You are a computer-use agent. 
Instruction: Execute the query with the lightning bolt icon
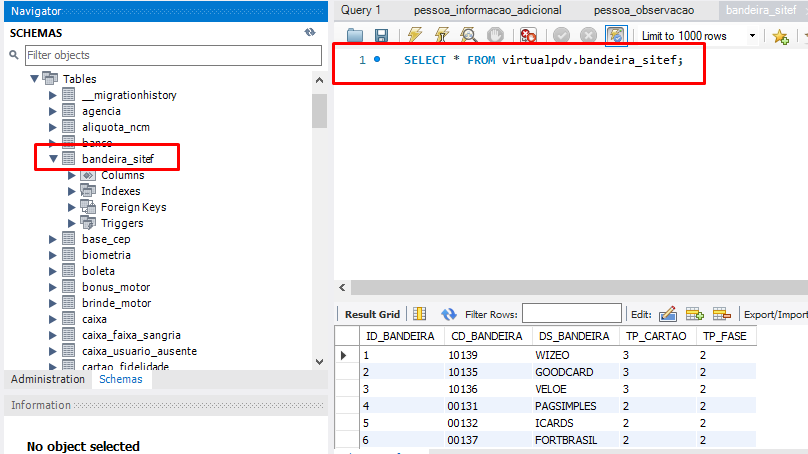tap(415, 35)
